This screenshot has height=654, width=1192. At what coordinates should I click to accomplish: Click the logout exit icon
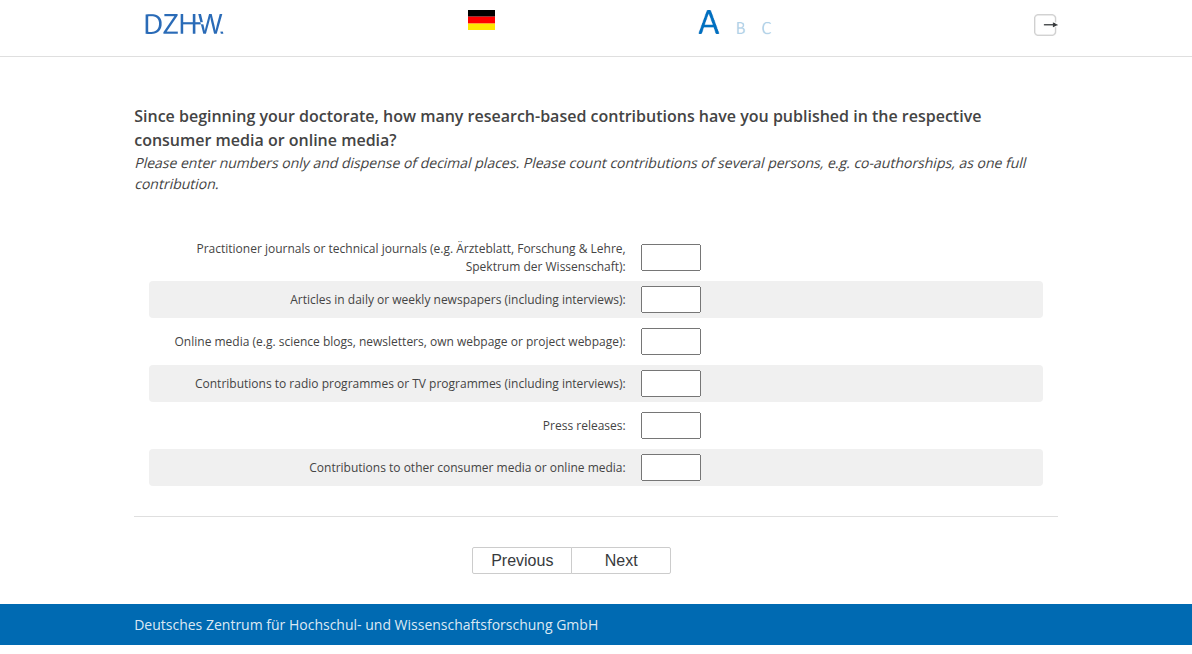coord(1045,25)
